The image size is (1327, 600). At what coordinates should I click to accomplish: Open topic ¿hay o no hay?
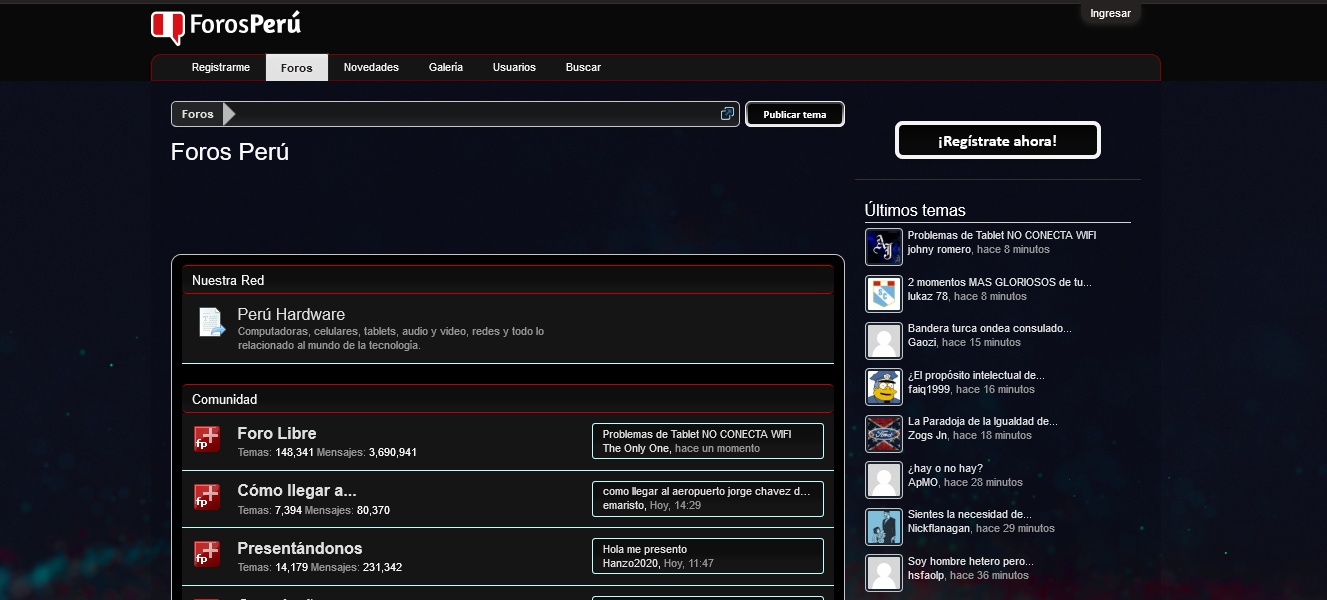[945, 468]
